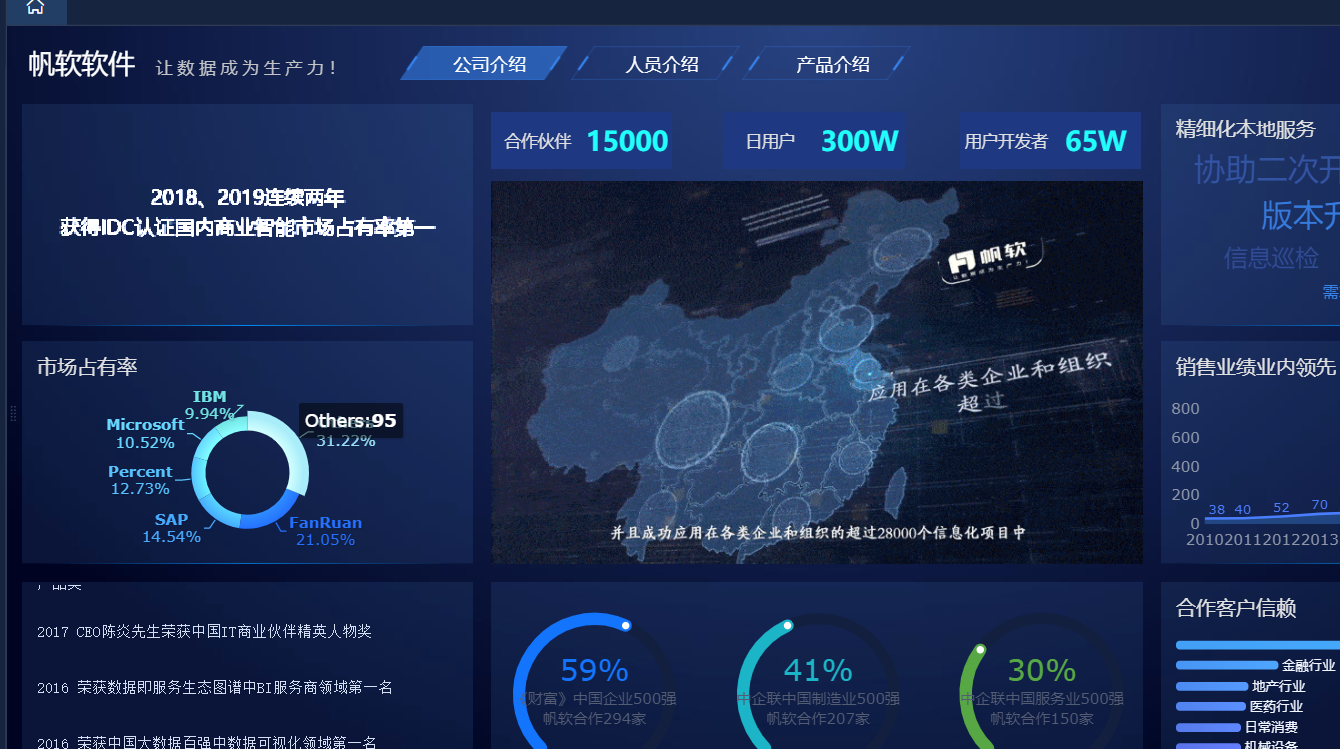
Task: Click the 医药行业 bar
Action: (x=1211, y=707)
